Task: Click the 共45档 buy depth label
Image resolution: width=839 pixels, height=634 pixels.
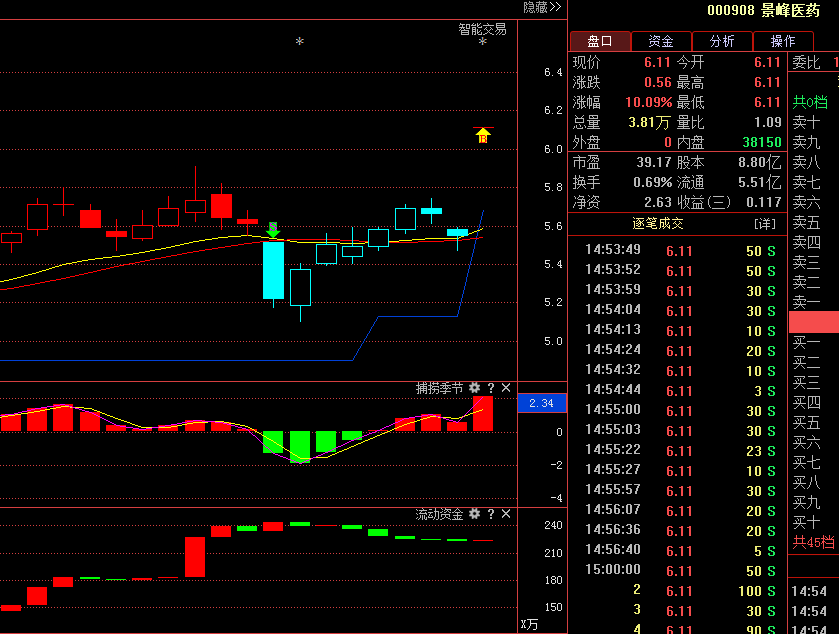Action: [x=813, y=543]
